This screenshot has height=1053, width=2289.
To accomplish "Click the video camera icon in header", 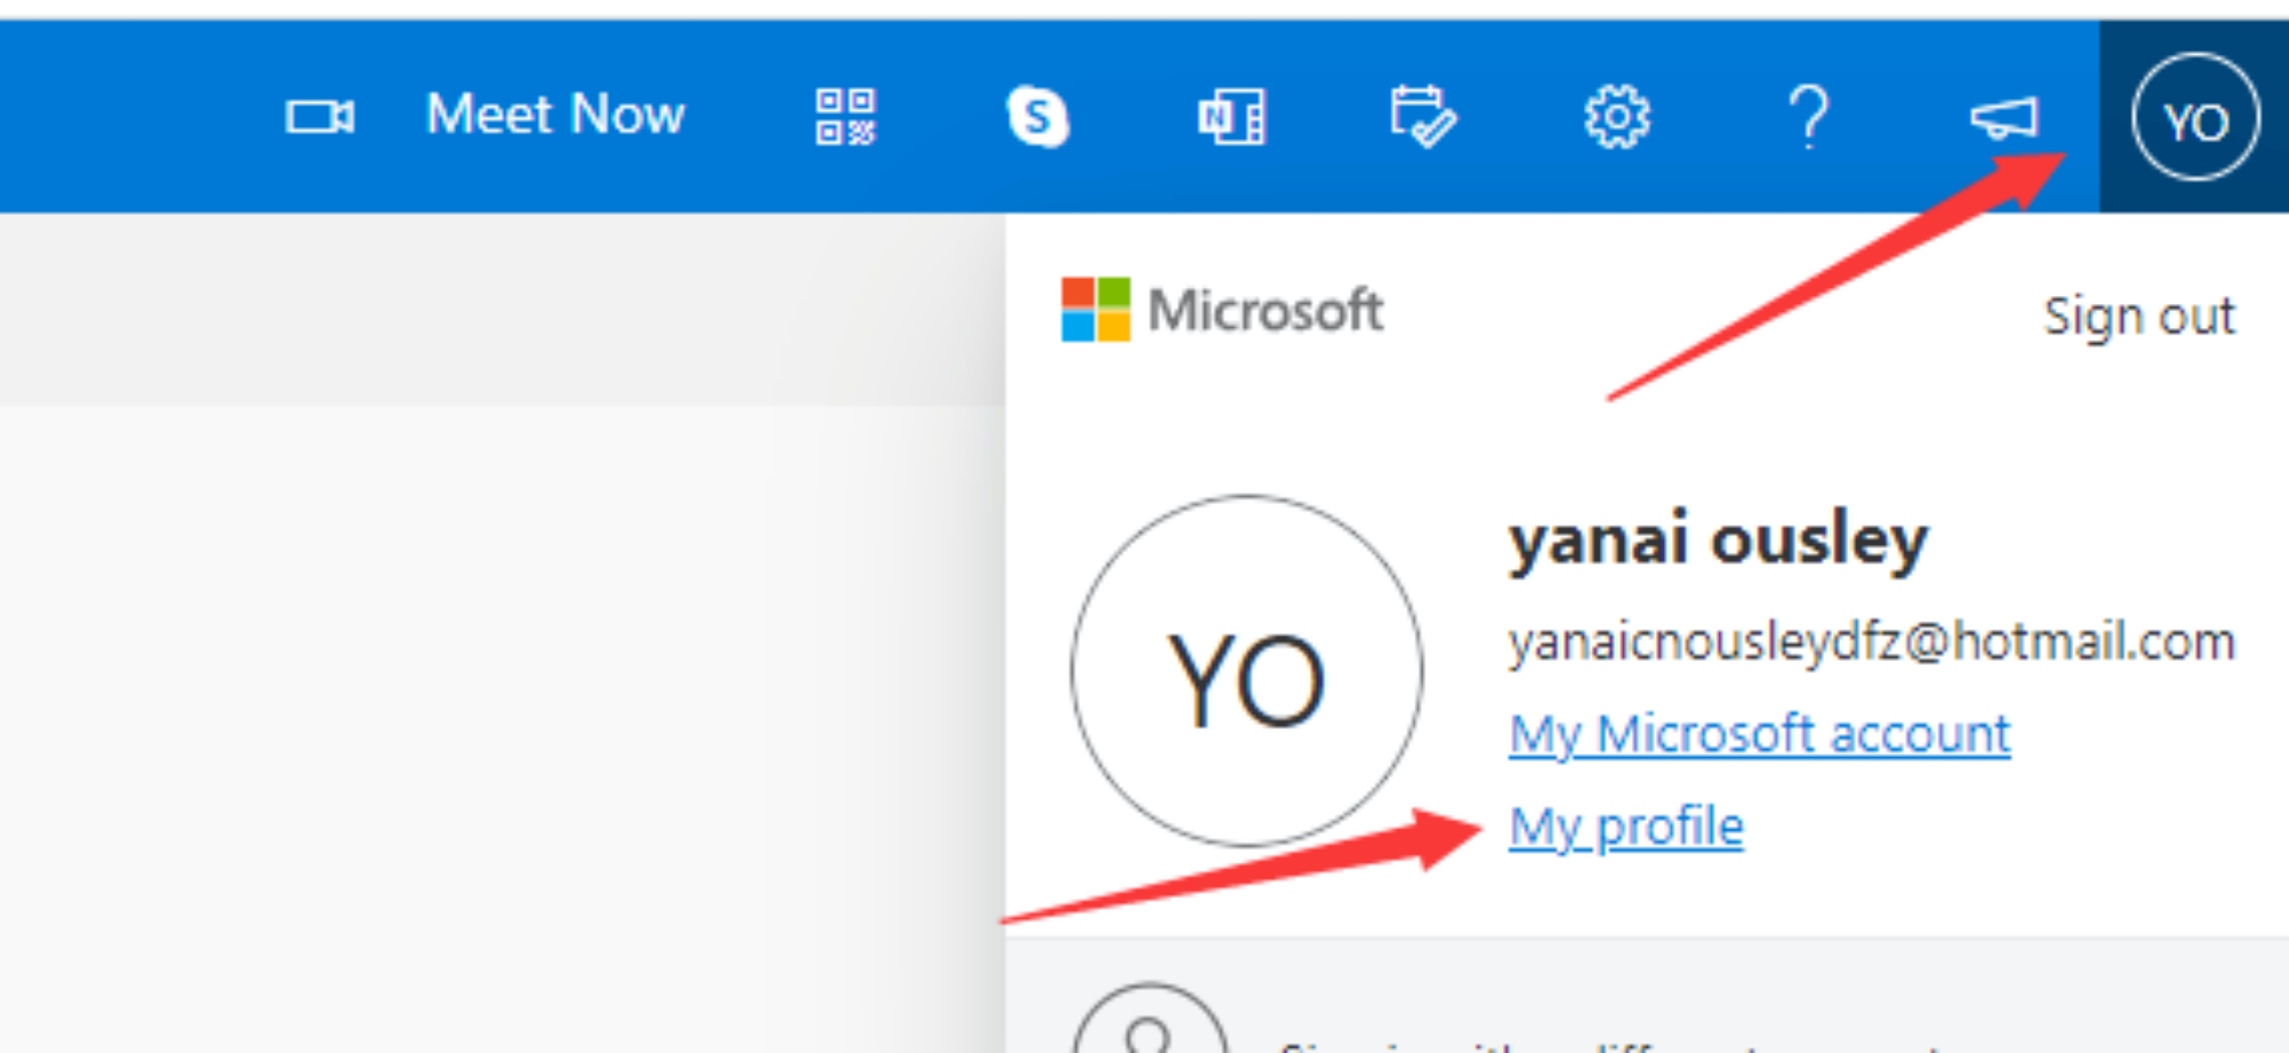I will tap(319, 116).
